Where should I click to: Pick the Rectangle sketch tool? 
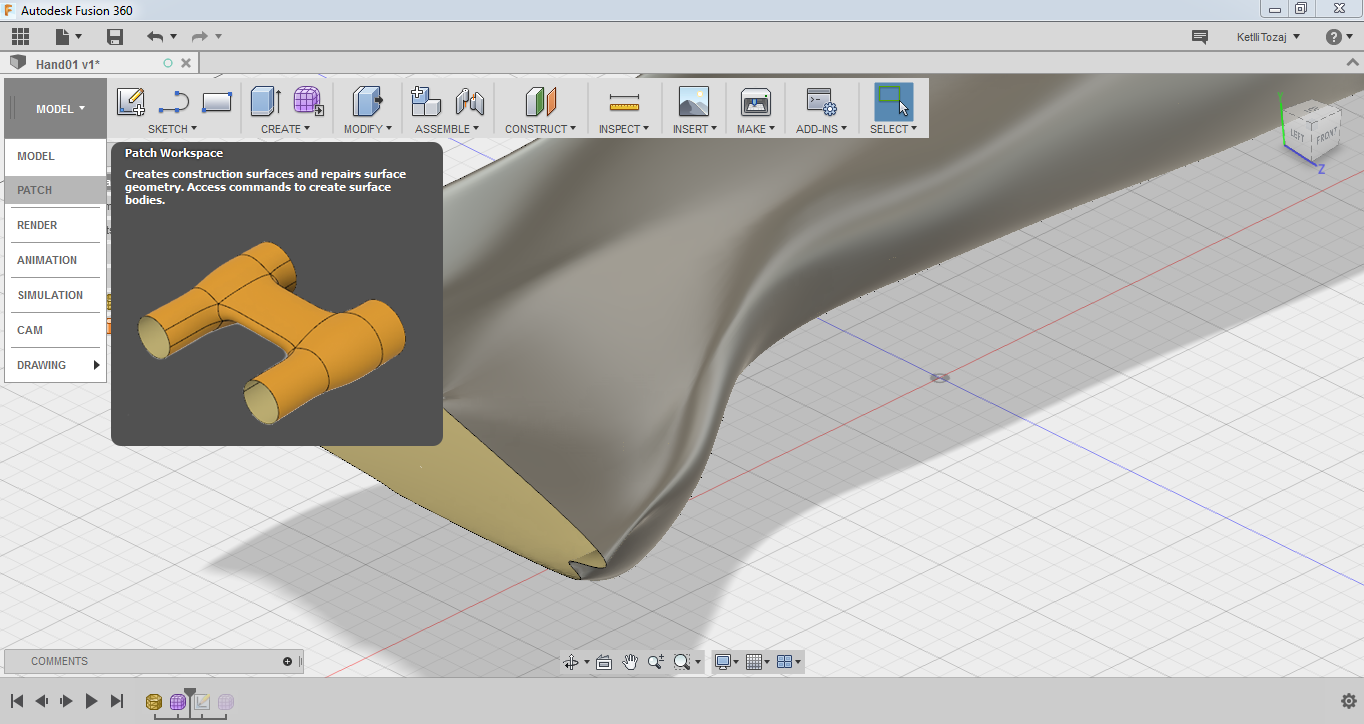tap(217, 102)
